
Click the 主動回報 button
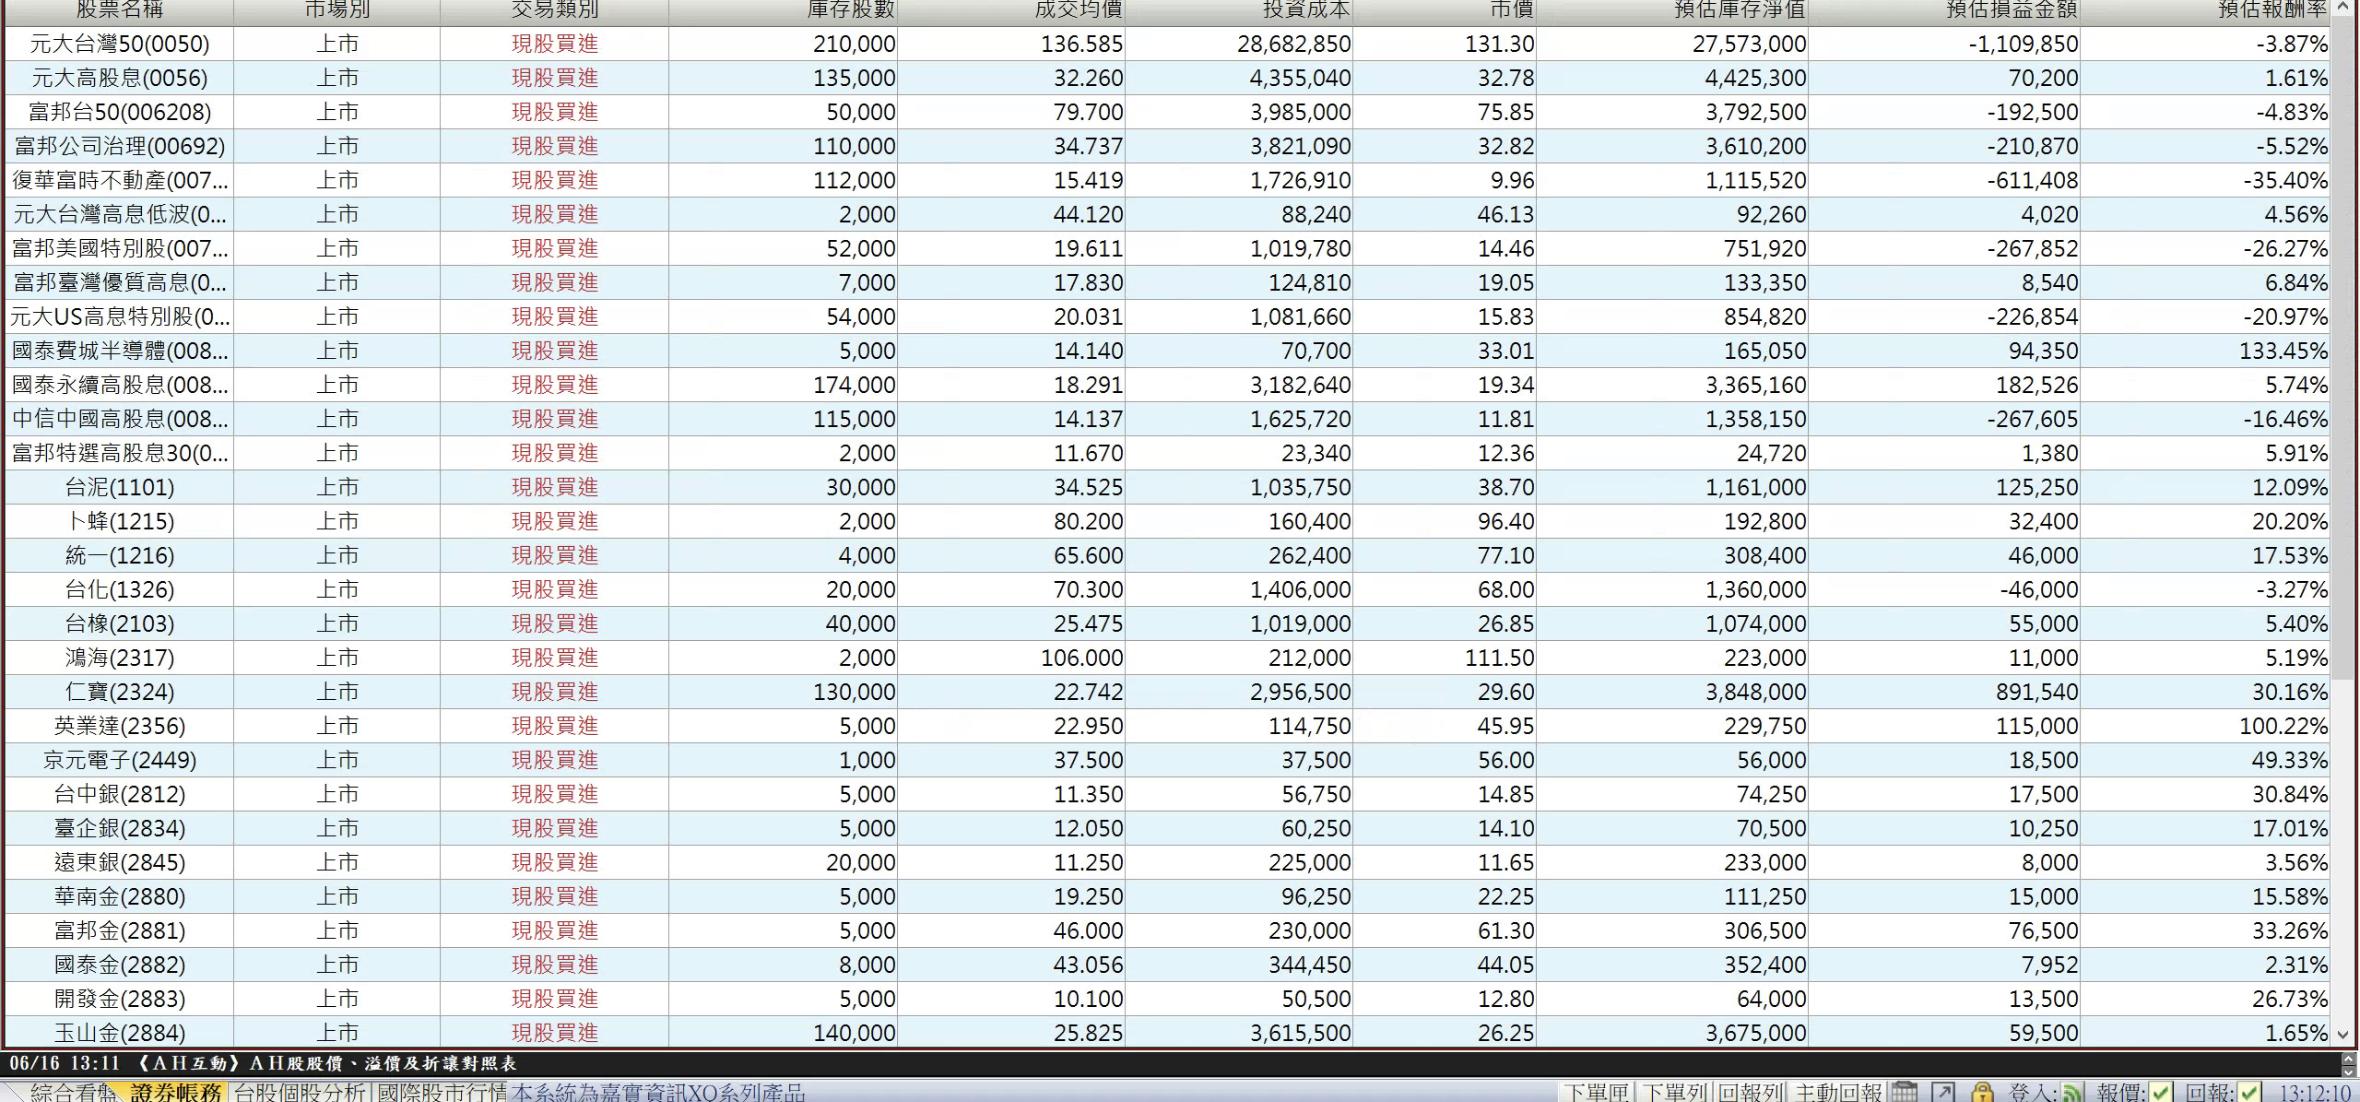1838,1092
